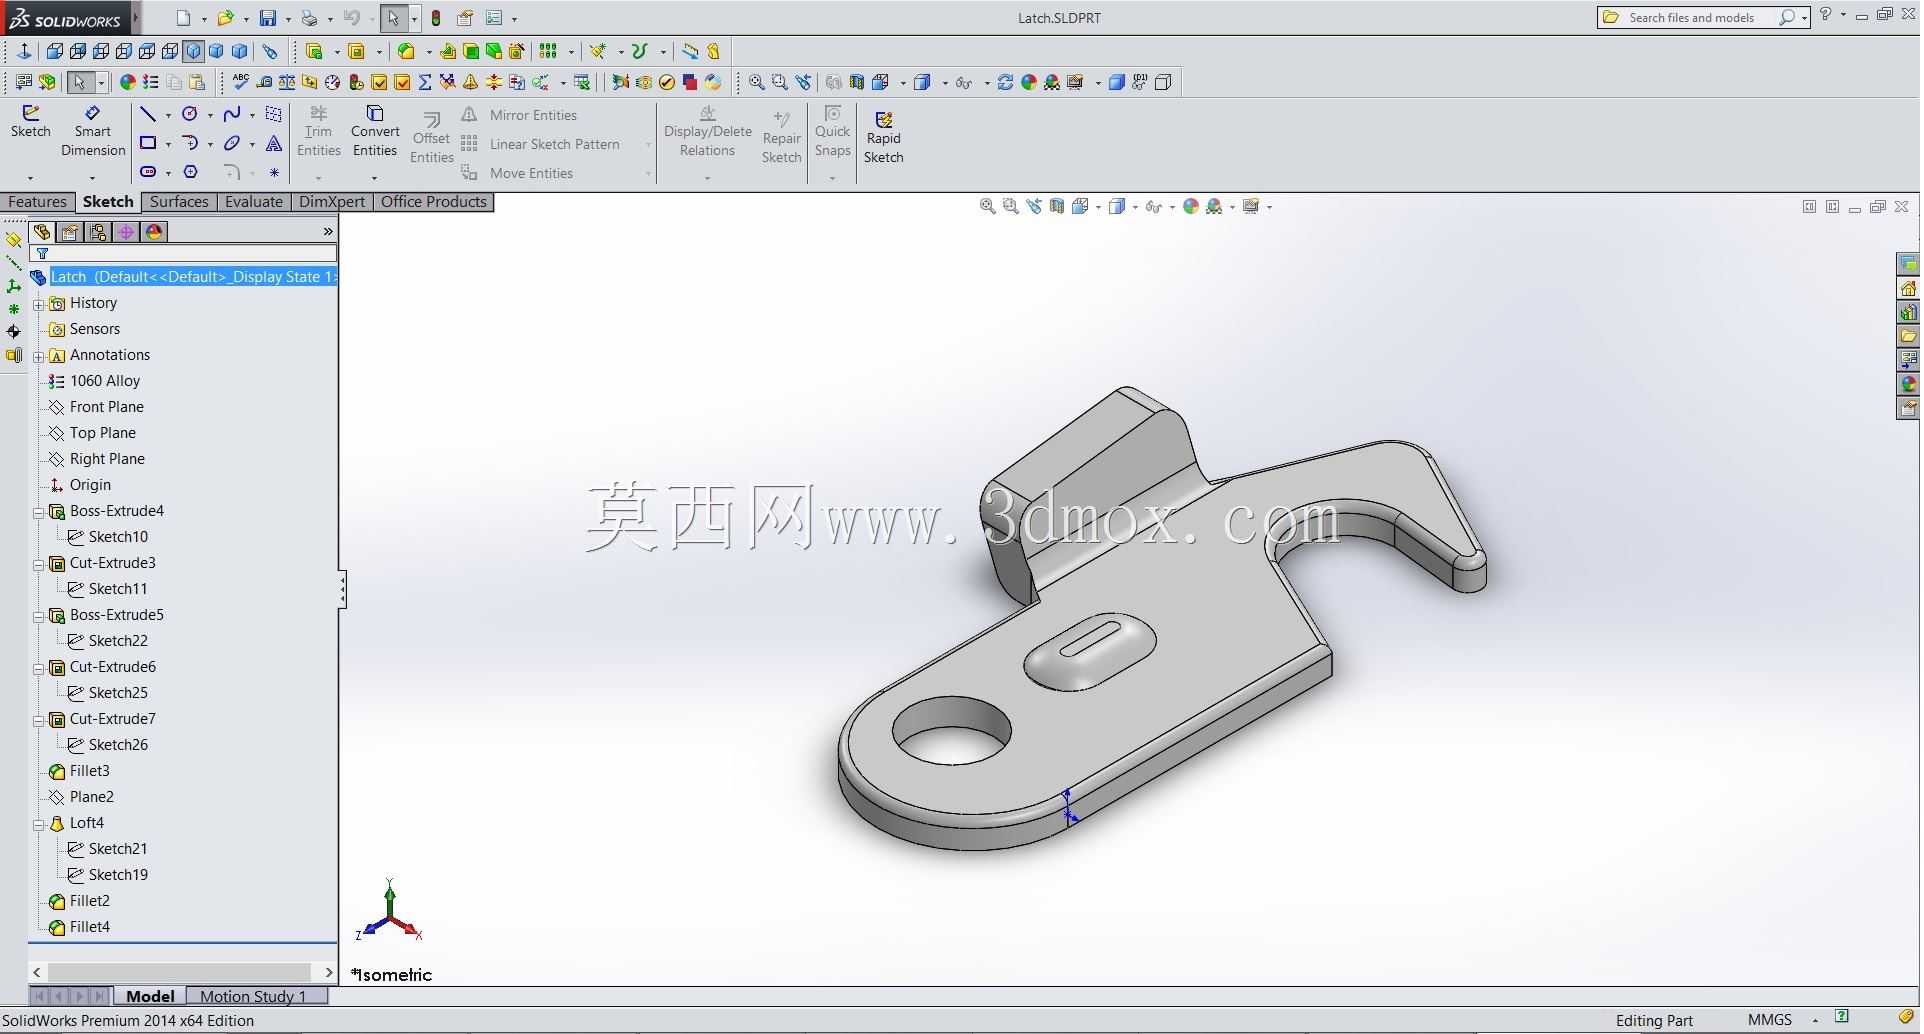Screen dimensions: 1924x1034
Task: Expand the Annotations folder
Action: click(x=38, y=356)
